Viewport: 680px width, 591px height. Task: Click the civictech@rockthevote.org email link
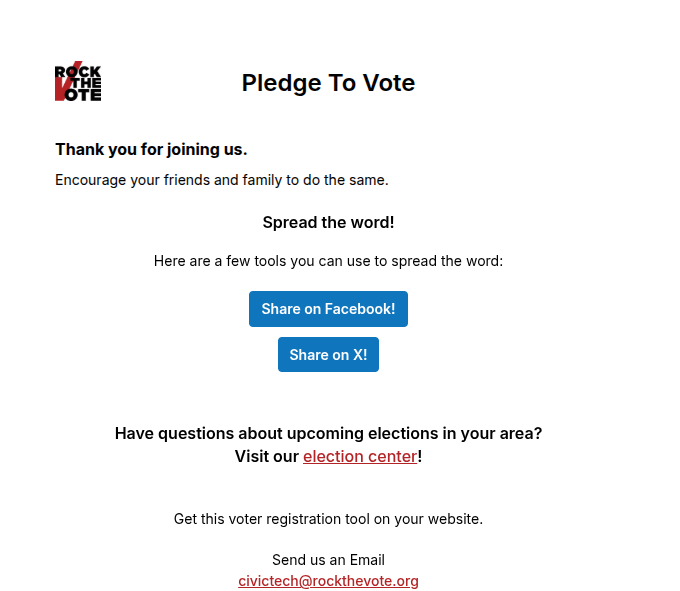(328, 581)
